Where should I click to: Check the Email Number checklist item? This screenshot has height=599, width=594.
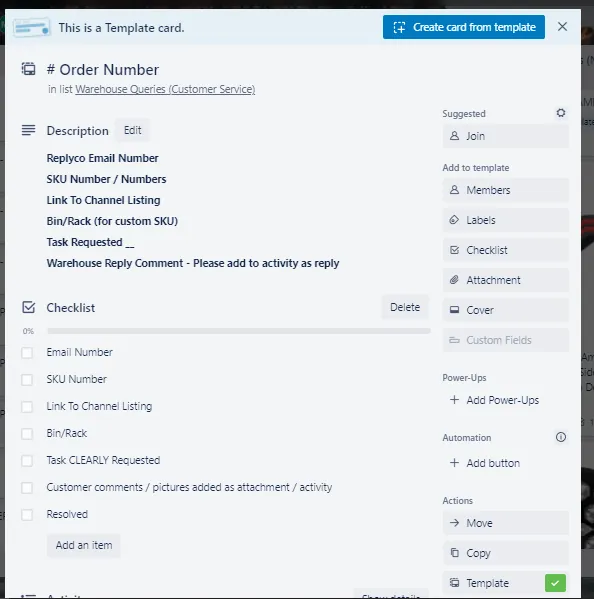(27, 353)
